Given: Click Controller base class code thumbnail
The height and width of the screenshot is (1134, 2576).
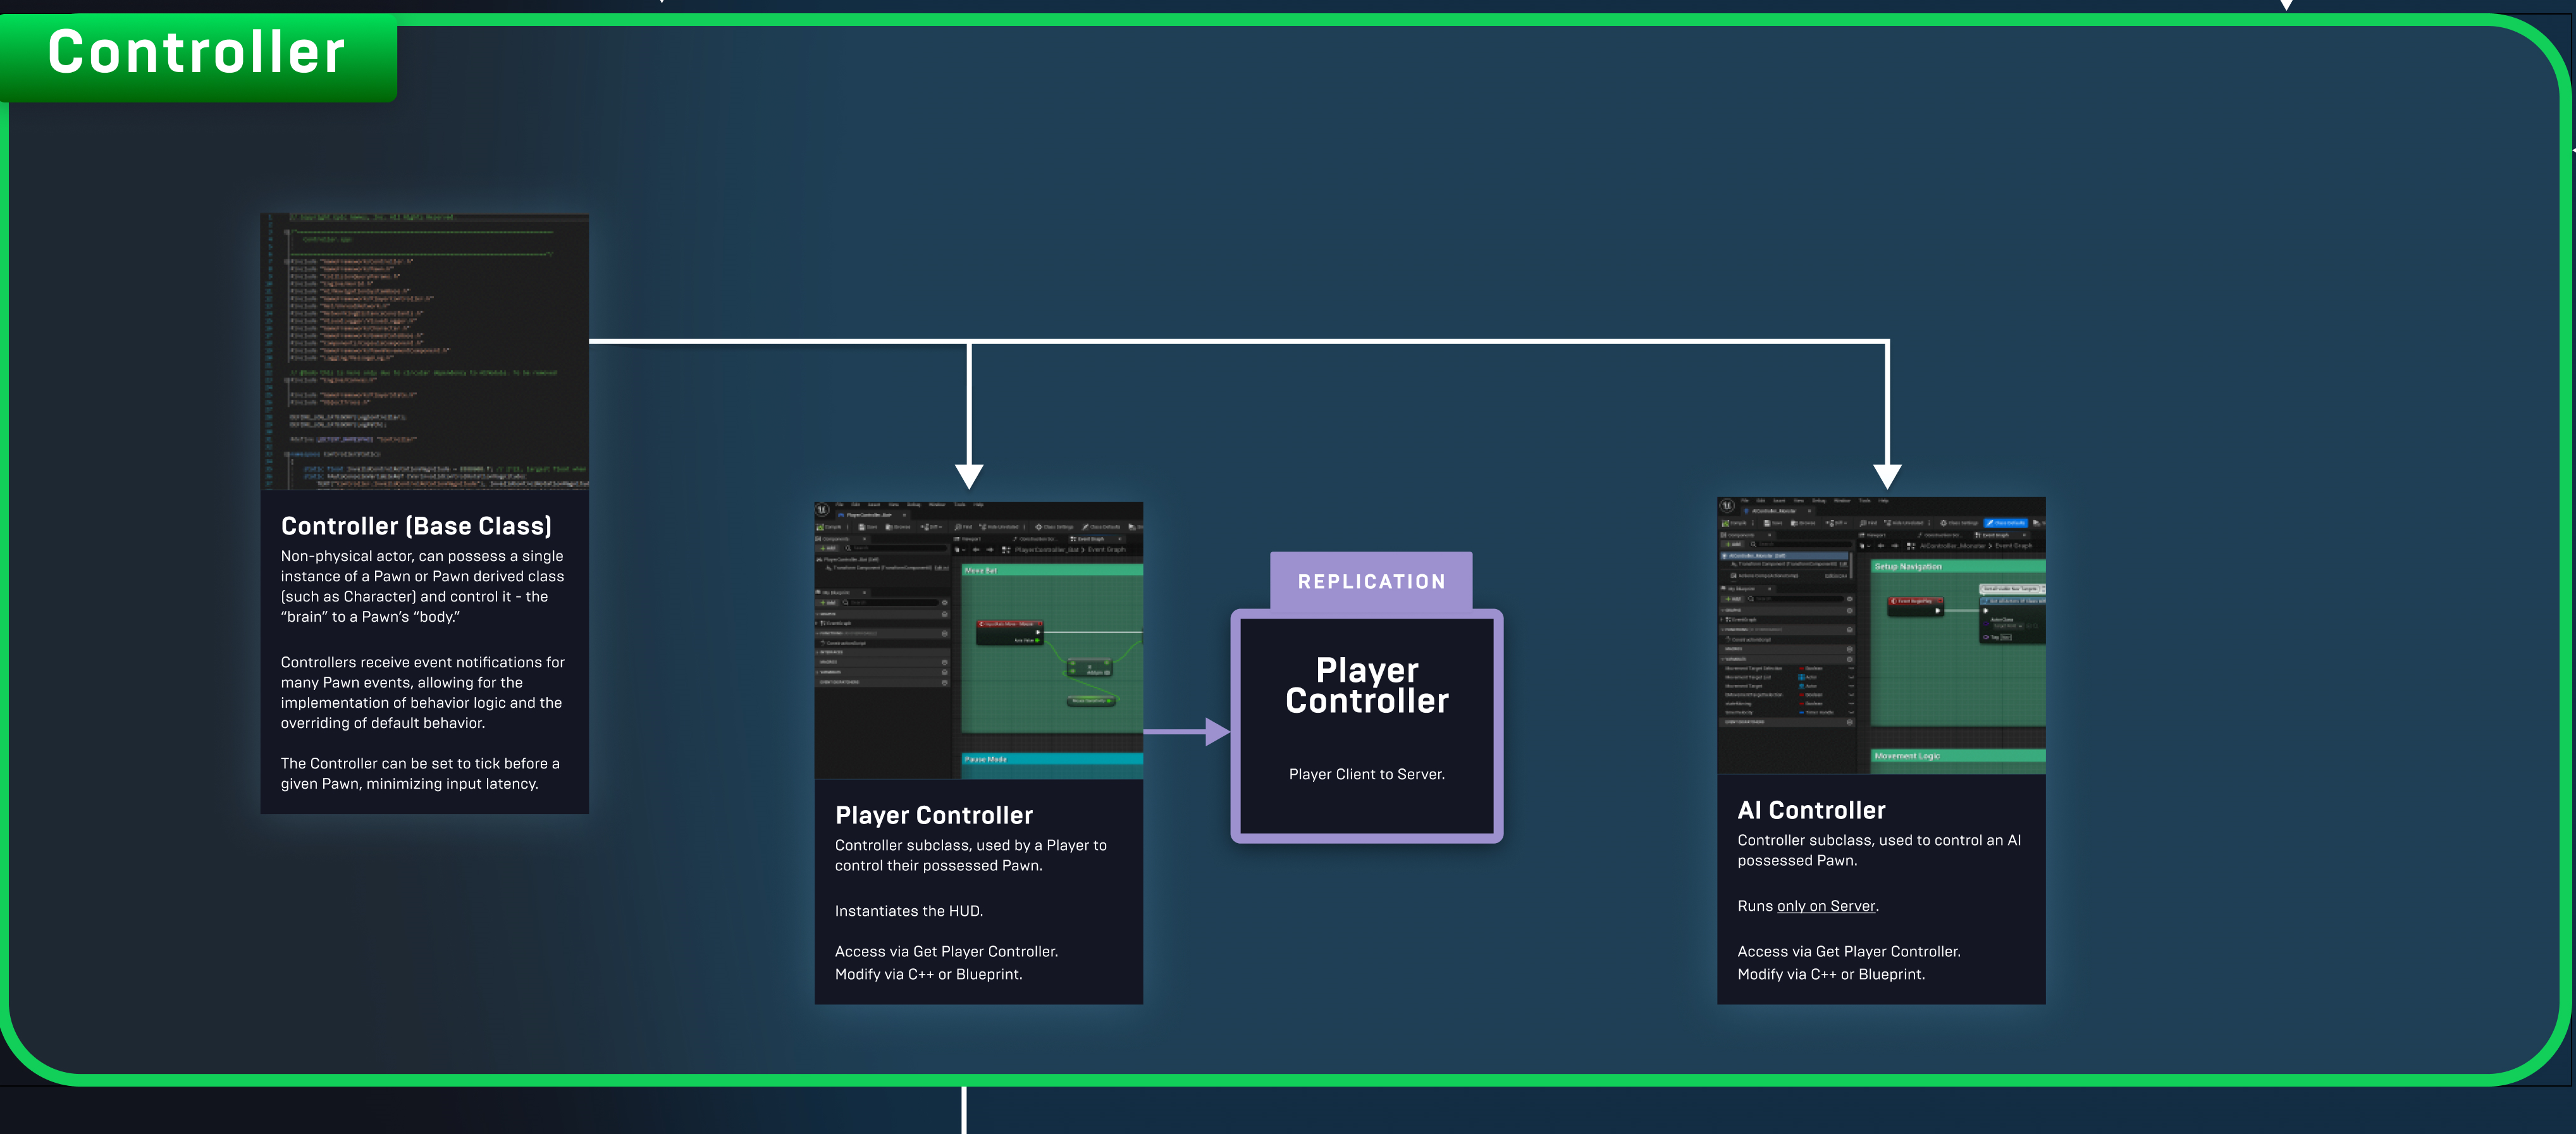Looking at the screenshot, I should [424, 350].
